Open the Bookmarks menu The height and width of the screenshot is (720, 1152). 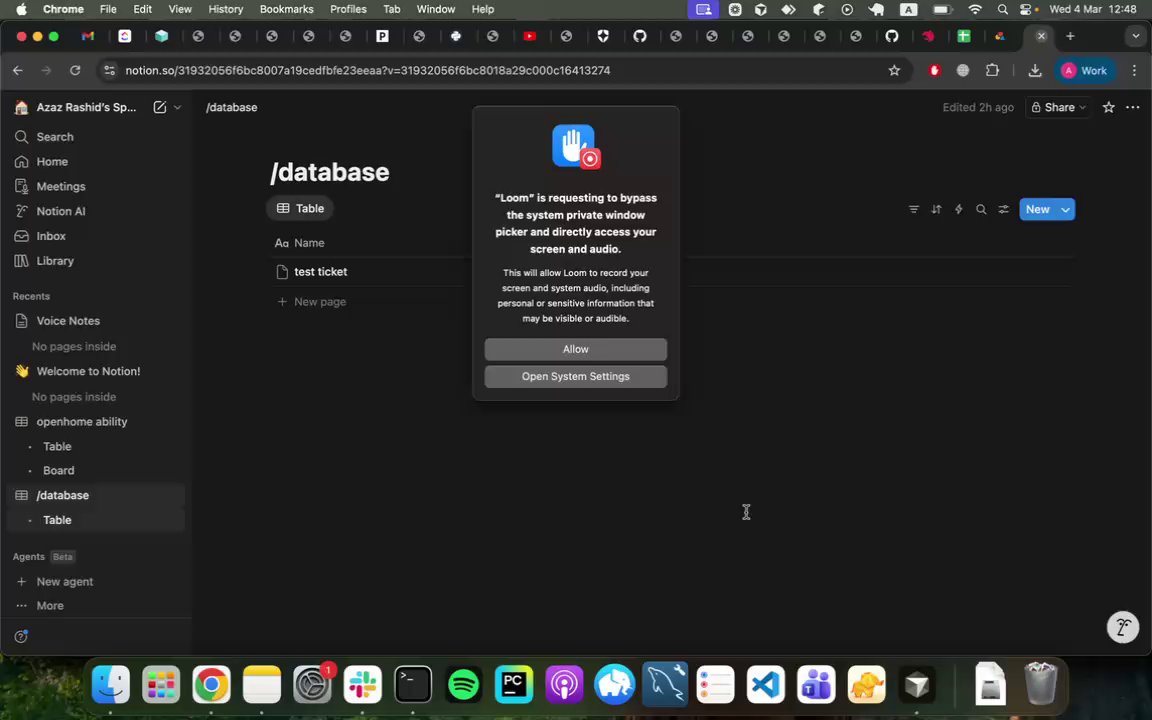tap(287, 9)
